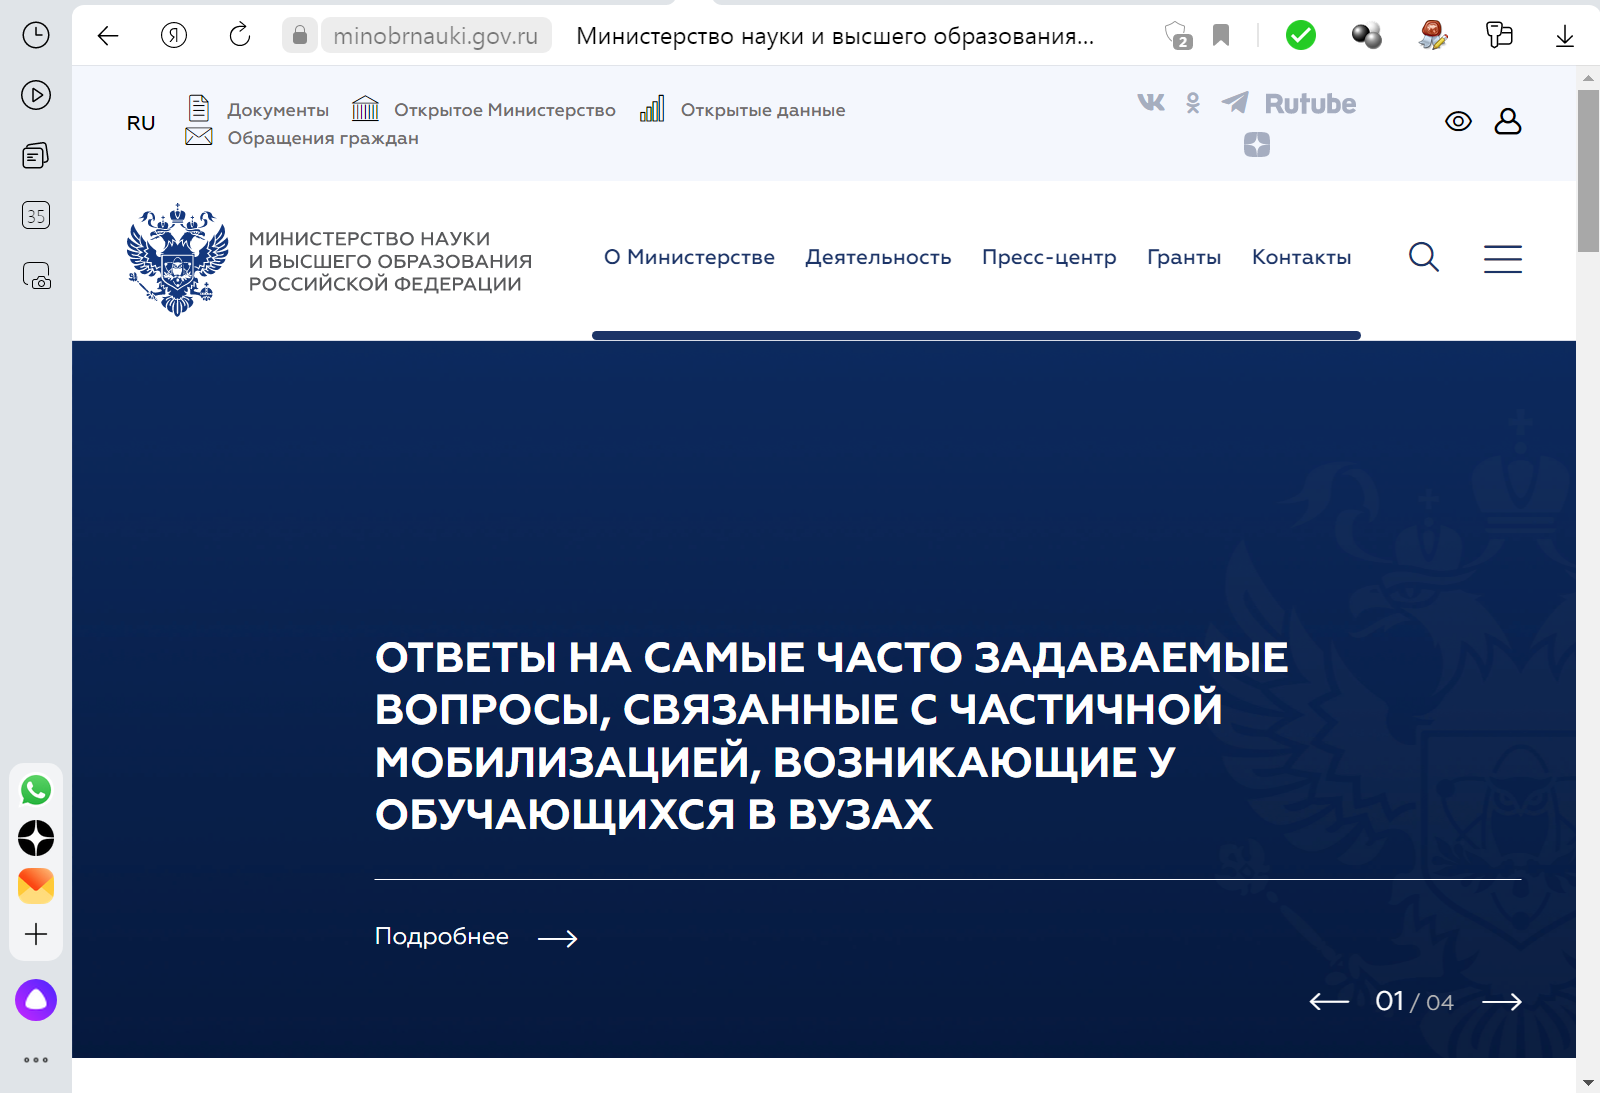
Task: Open the VK social network icon
Action: coord(1151,102)
